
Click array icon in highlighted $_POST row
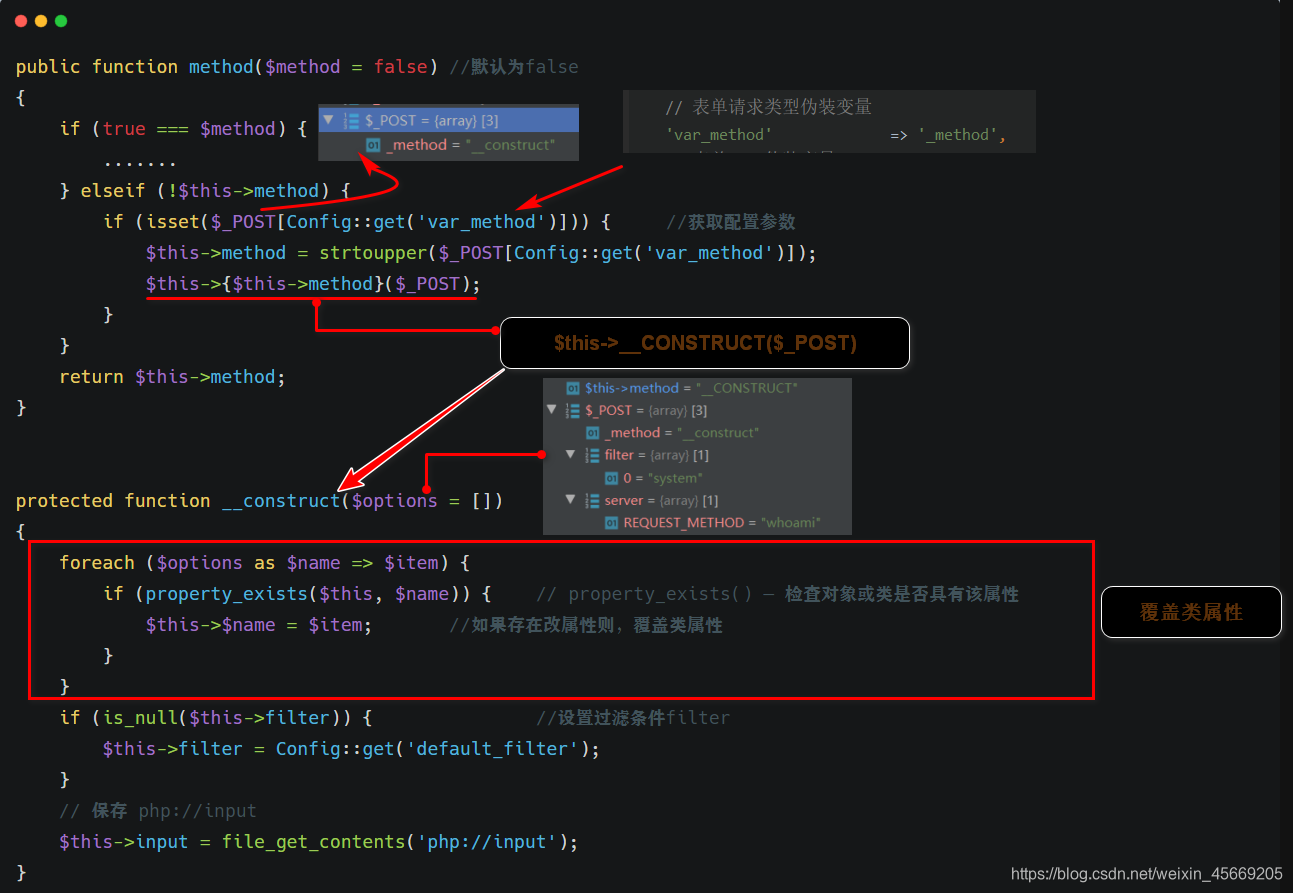click(351, 120)
